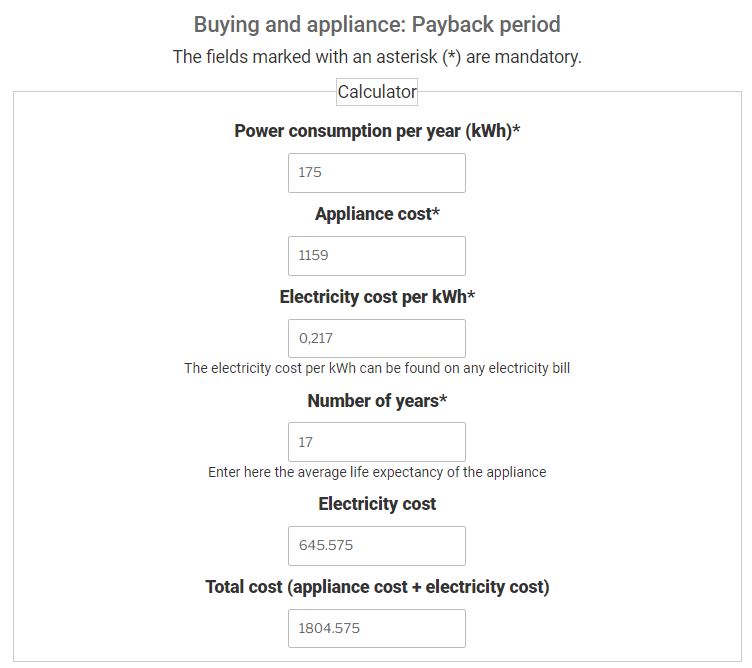Click the average life expectancy hint
Screen dimensions: 752x668
point(377,472)
